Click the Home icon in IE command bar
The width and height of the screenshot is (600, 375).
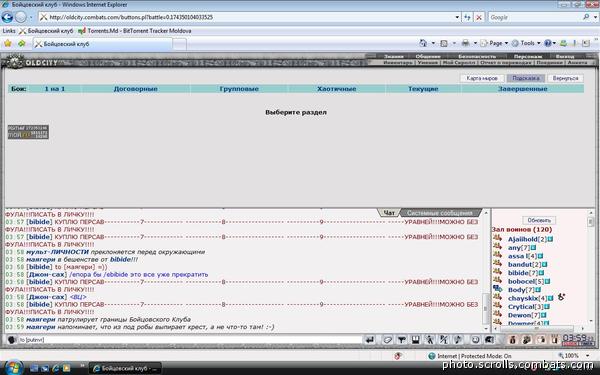pos(423,43)
